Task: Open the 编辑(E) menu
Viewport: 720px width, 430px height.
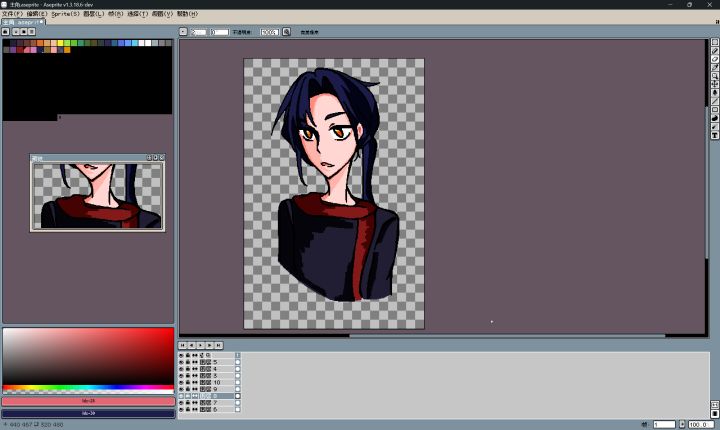Action: [37, 14]
